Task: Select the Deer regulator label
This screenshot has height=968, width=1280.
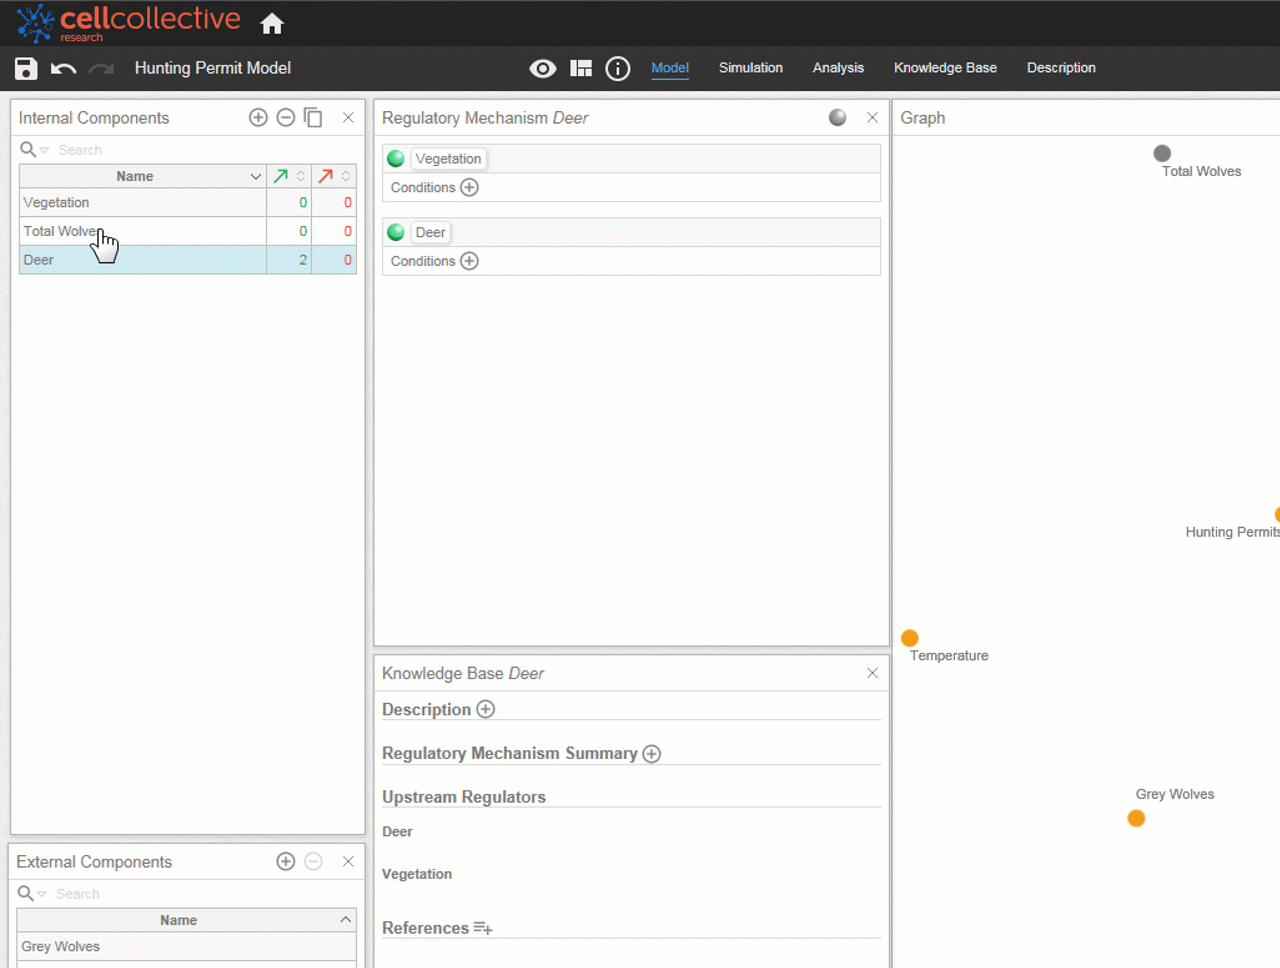Action: tap(431, 233)
